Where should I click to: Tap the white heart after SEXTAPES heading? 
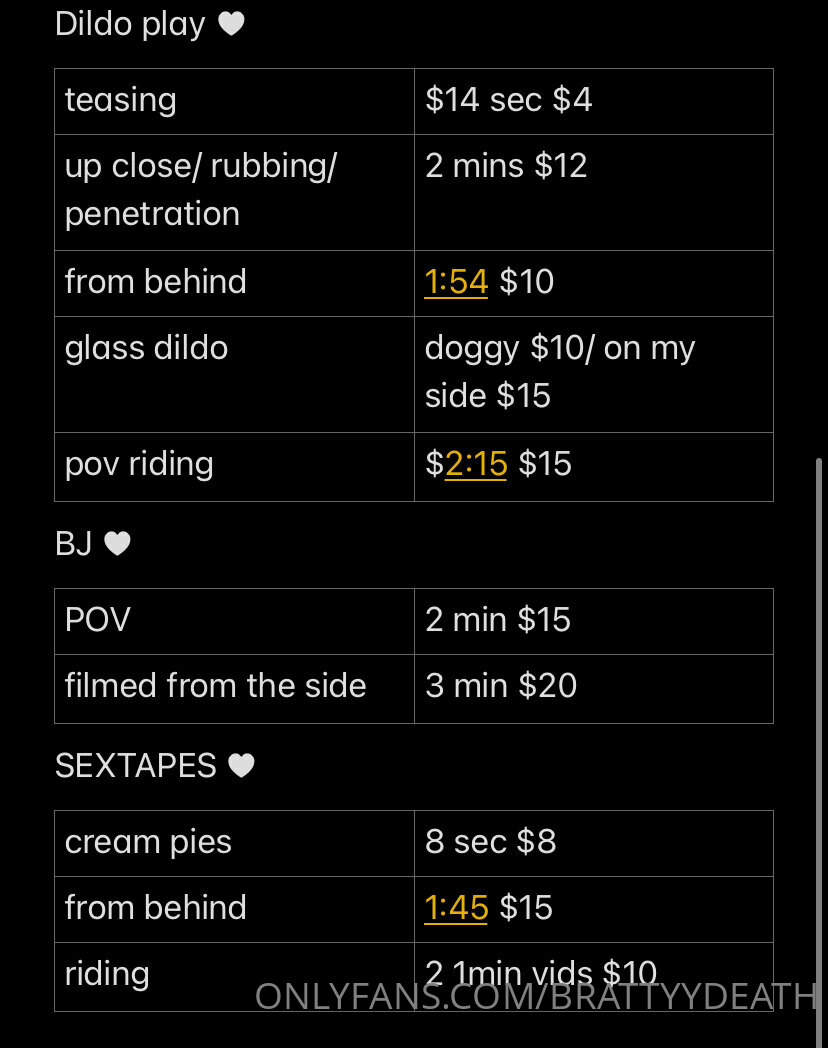(241, 766)
